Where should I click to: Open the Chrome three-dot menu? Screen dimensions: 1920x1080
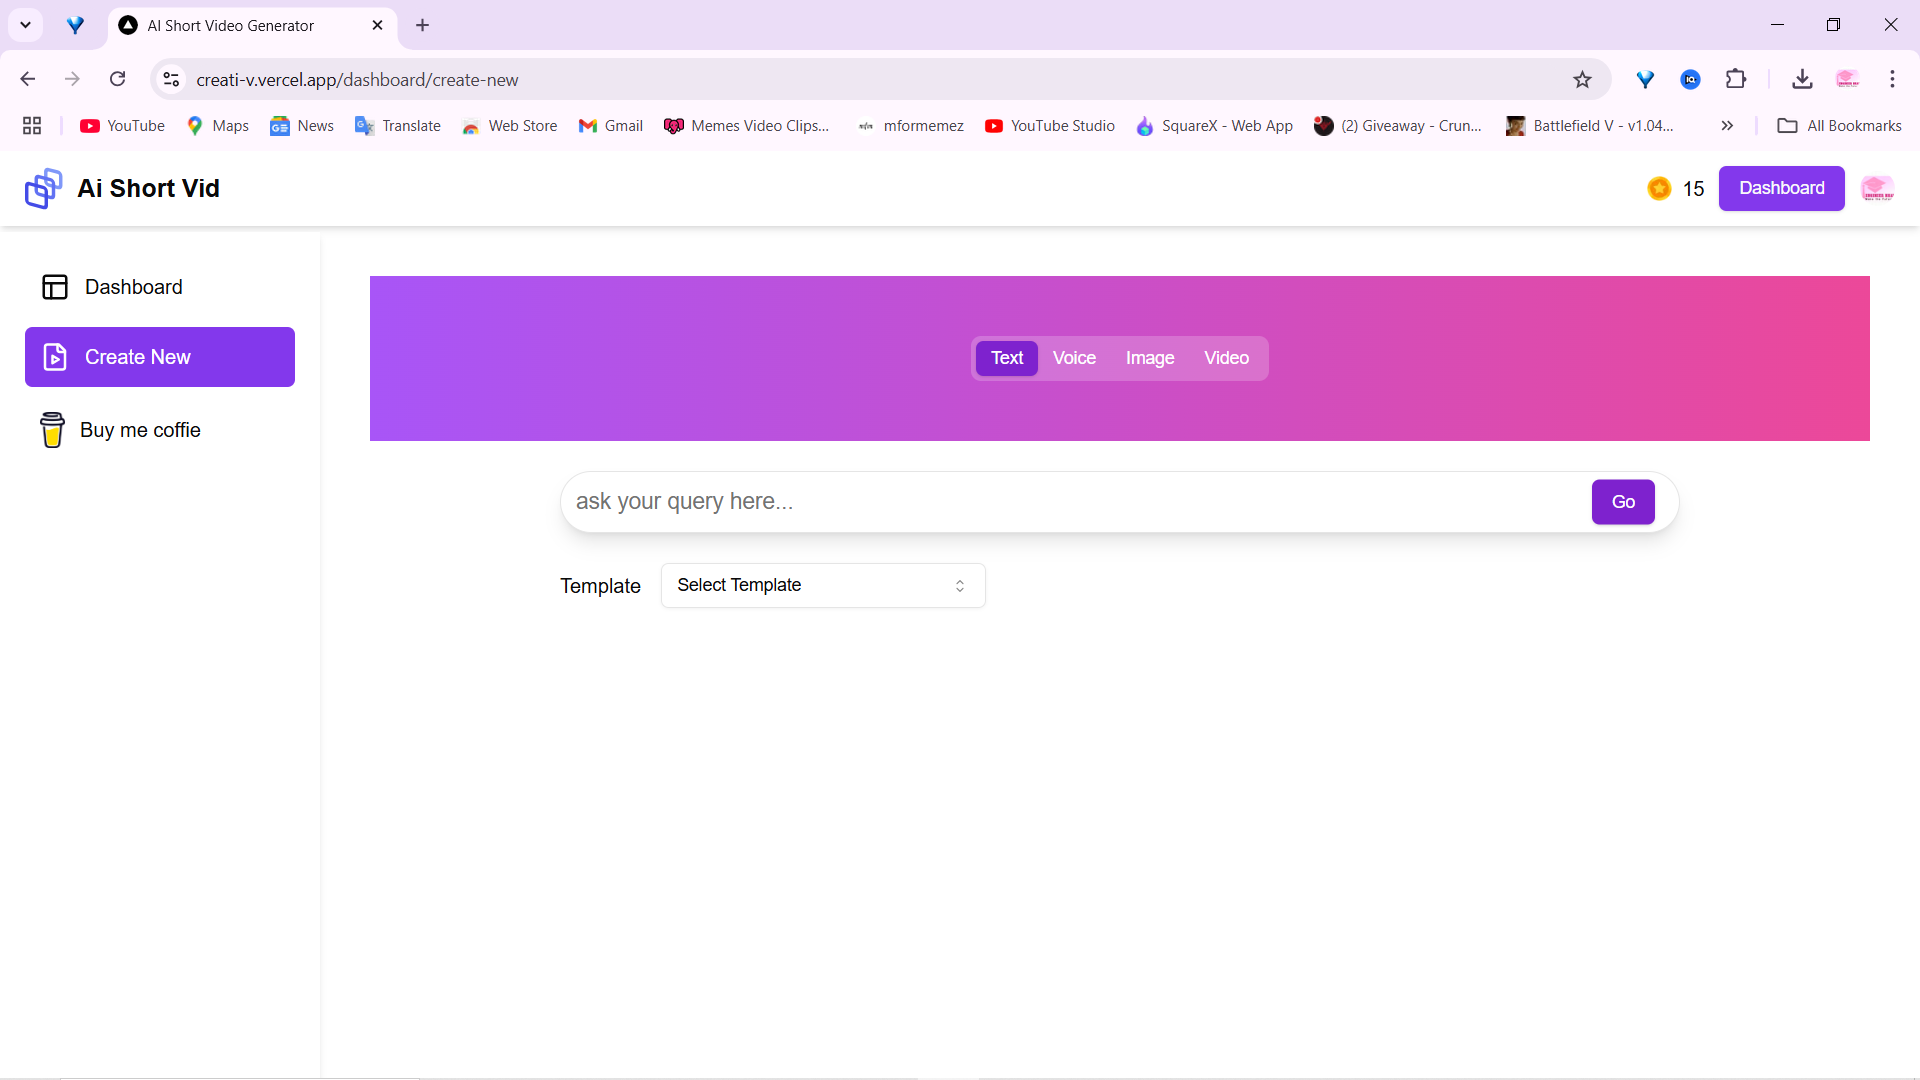click(1892, 80)
